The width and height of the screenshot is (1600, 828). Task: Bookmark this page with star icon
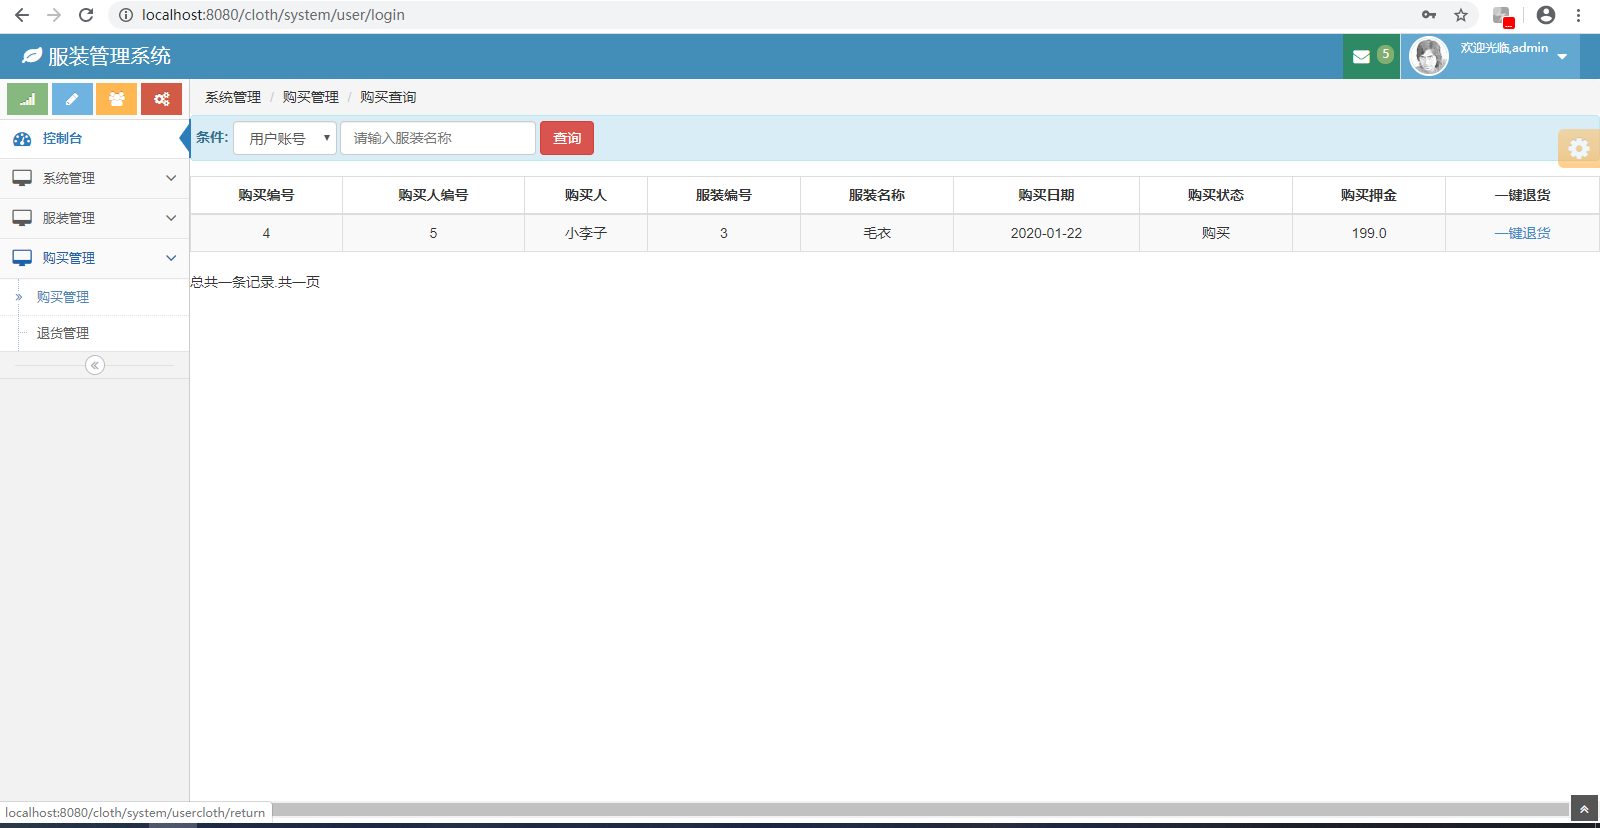[x=1461, y=15]
